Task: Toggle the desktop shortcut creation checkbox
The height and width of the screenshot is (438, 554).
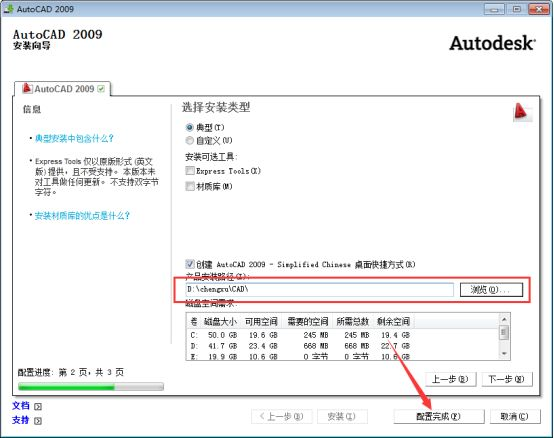Action: pos(190,264)
